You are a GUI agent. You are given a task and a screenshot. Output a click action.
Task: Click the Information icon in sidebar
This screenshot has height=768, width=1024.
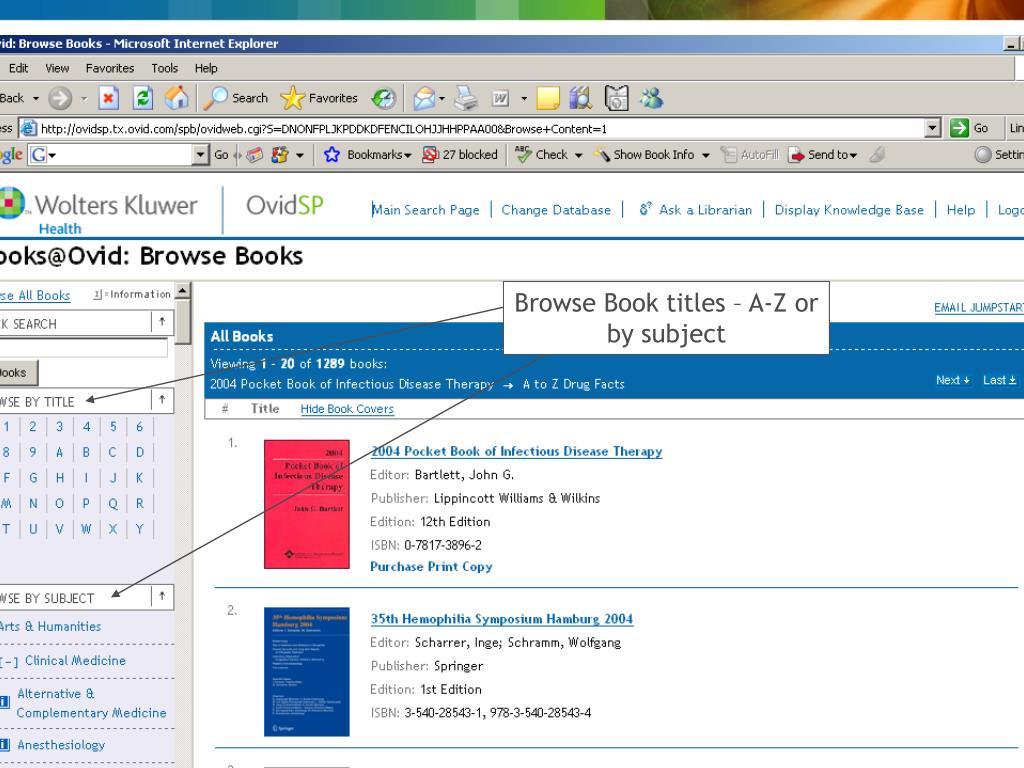(x=98, y=295)
